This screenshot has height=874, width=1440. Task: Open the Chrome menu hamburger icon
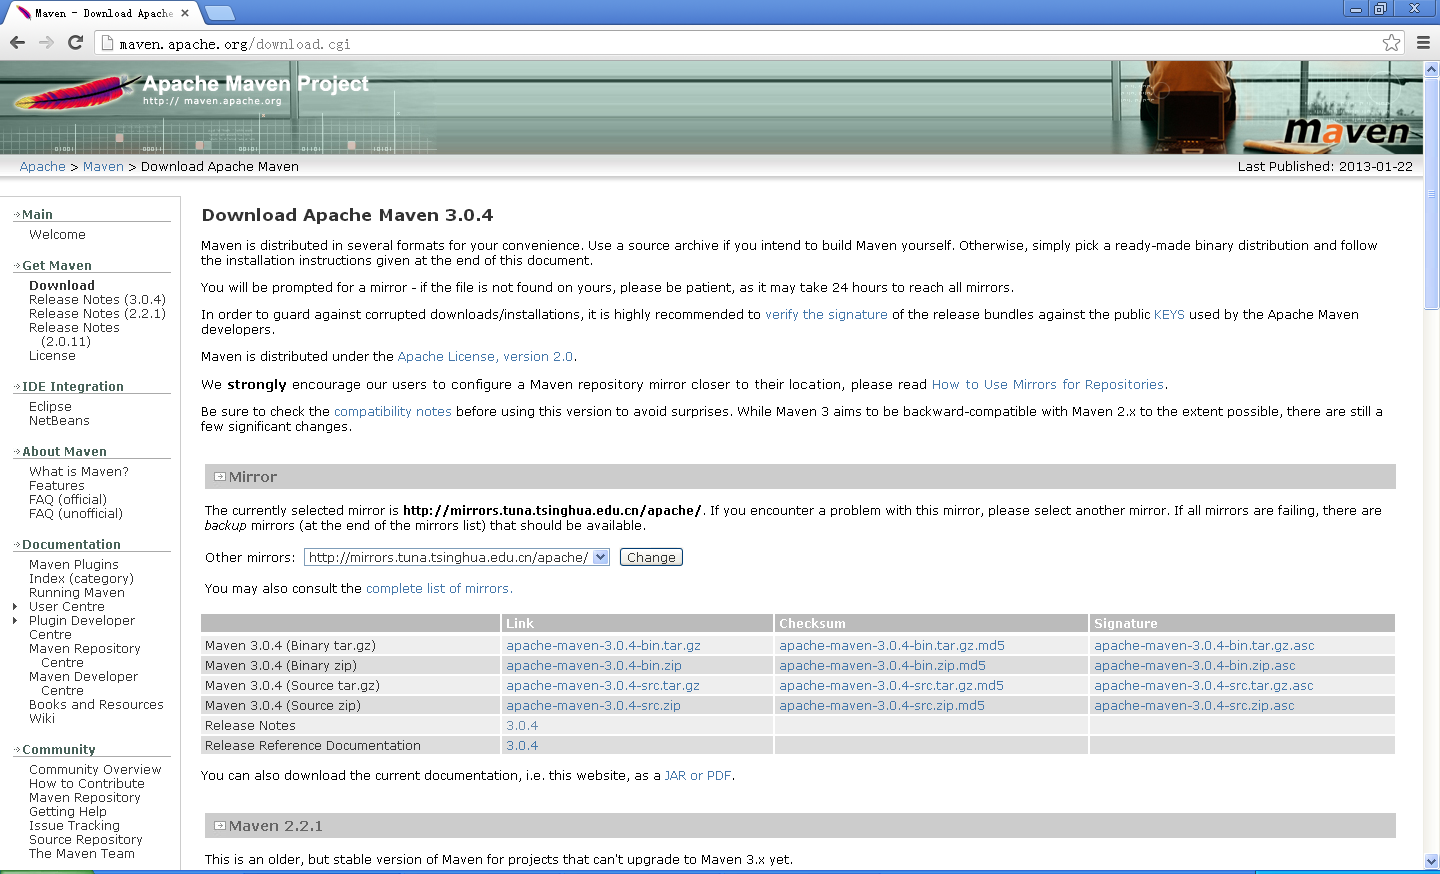coord(1423,42)
